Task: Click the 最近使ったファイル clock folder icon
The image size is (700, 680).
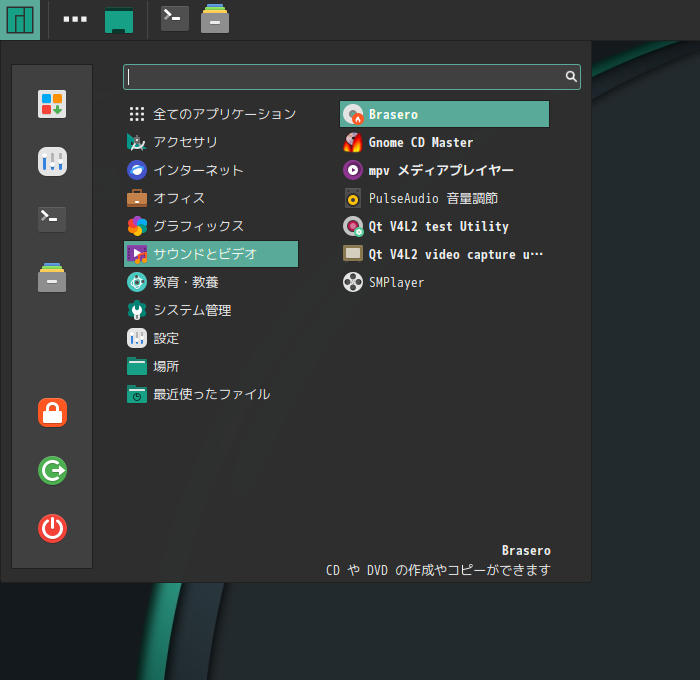Action: [x=137, y=394]
